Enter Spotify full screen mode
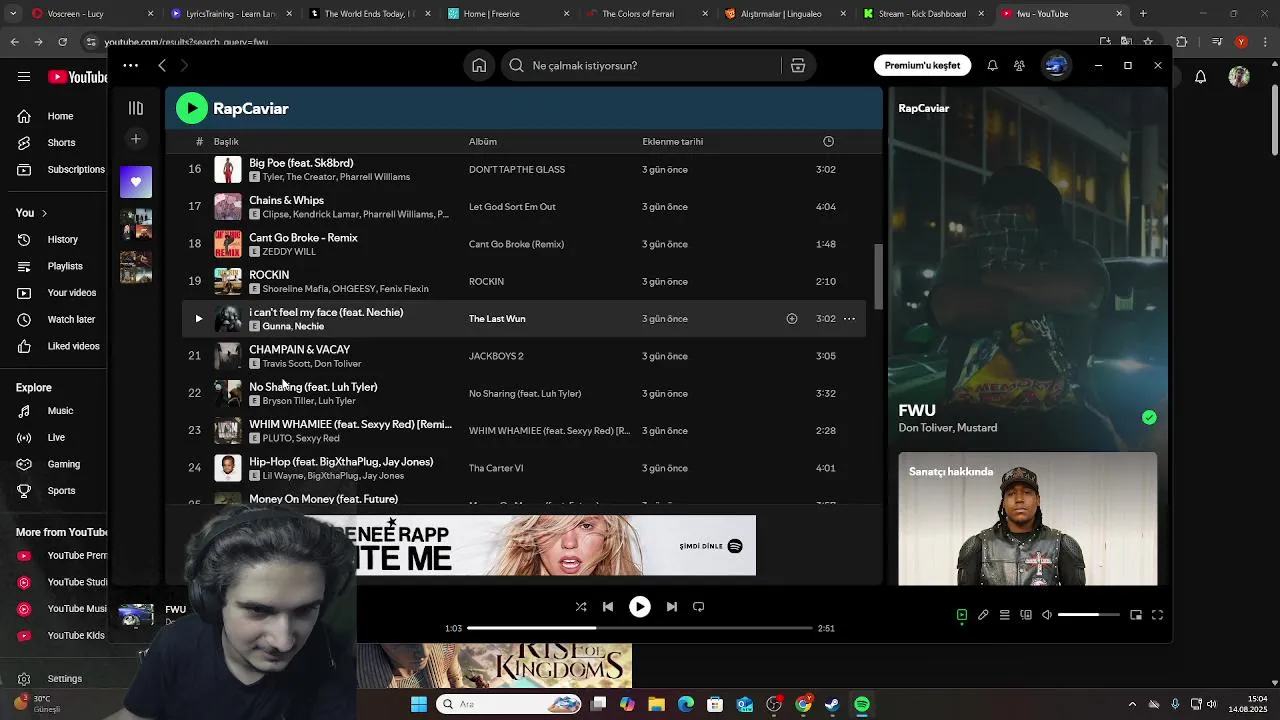1280x720 pixels. tap(1157, 615)
